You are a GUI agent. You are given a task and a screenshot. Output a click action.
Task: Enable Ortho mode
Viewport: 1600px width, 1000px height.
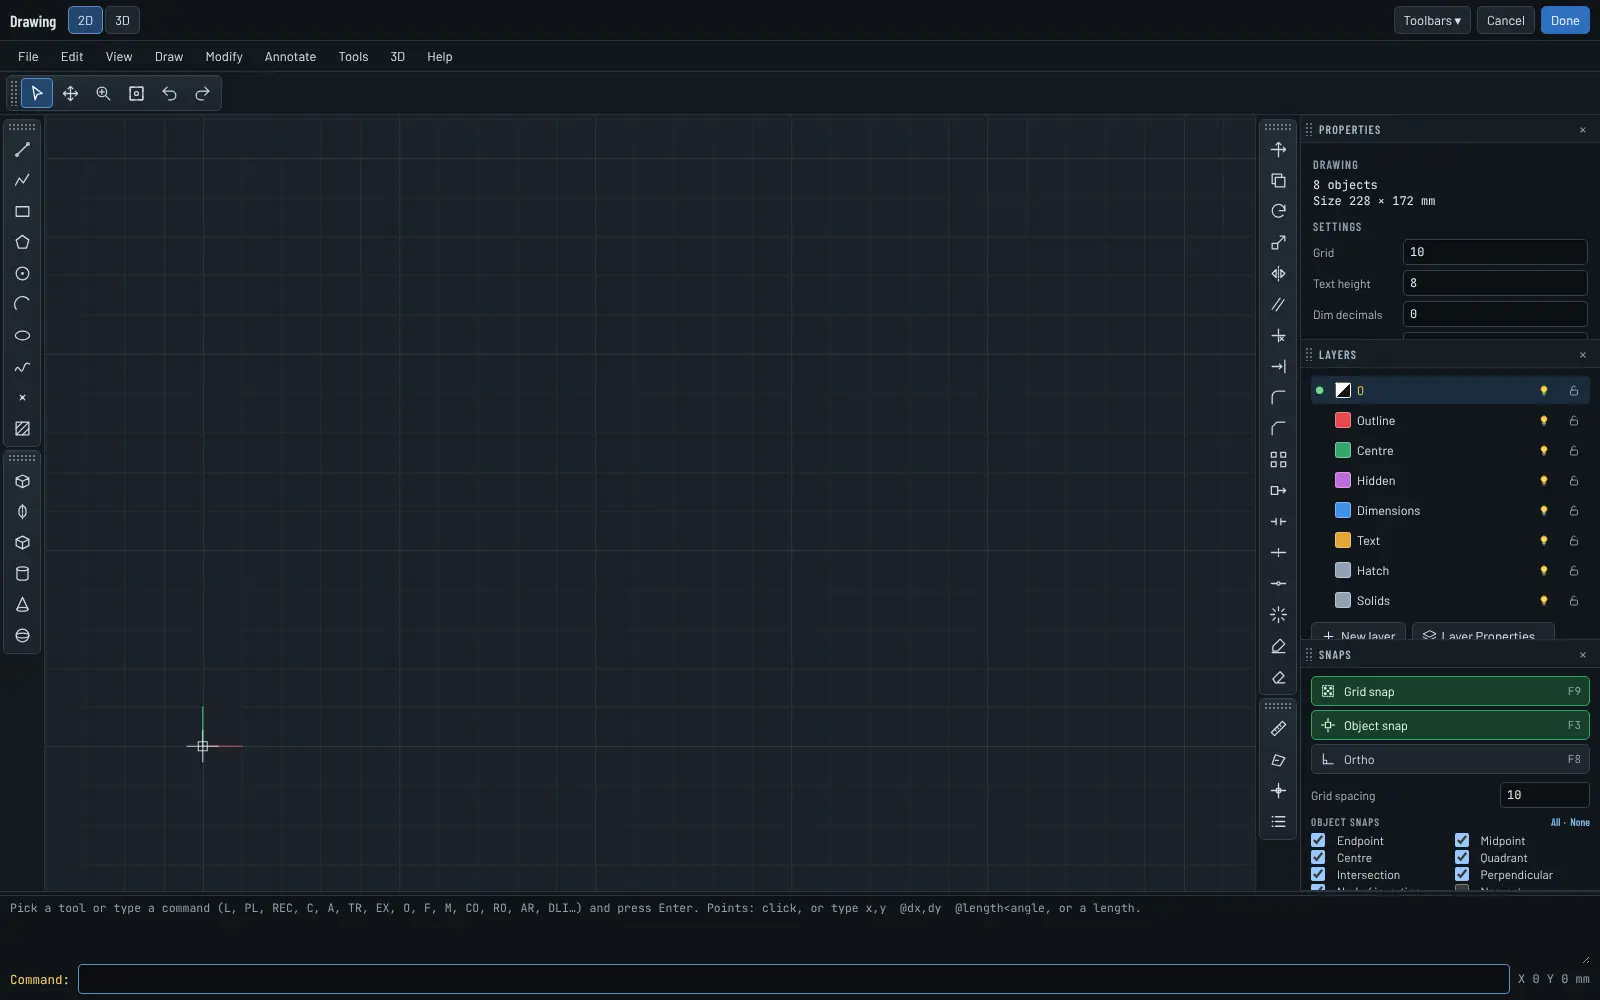pyautogui.click(x=1450, y=760)
